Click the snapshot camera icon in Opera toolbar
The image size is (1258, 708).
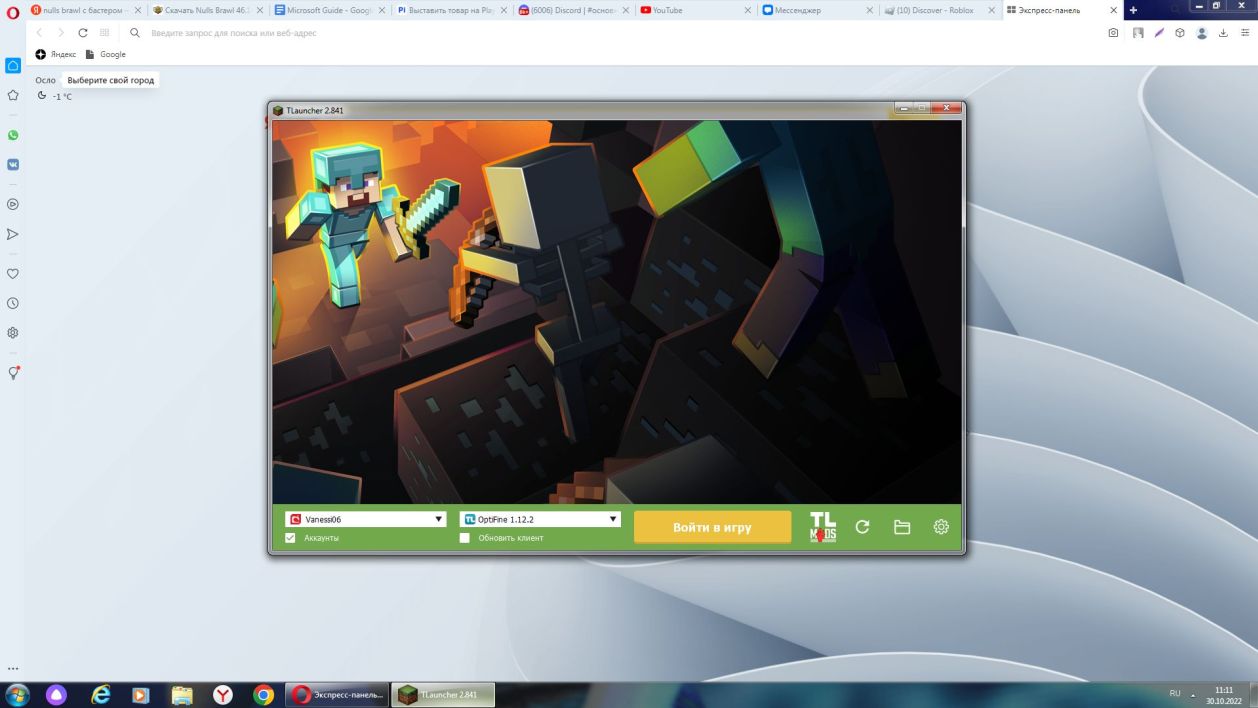[1113, 33]
